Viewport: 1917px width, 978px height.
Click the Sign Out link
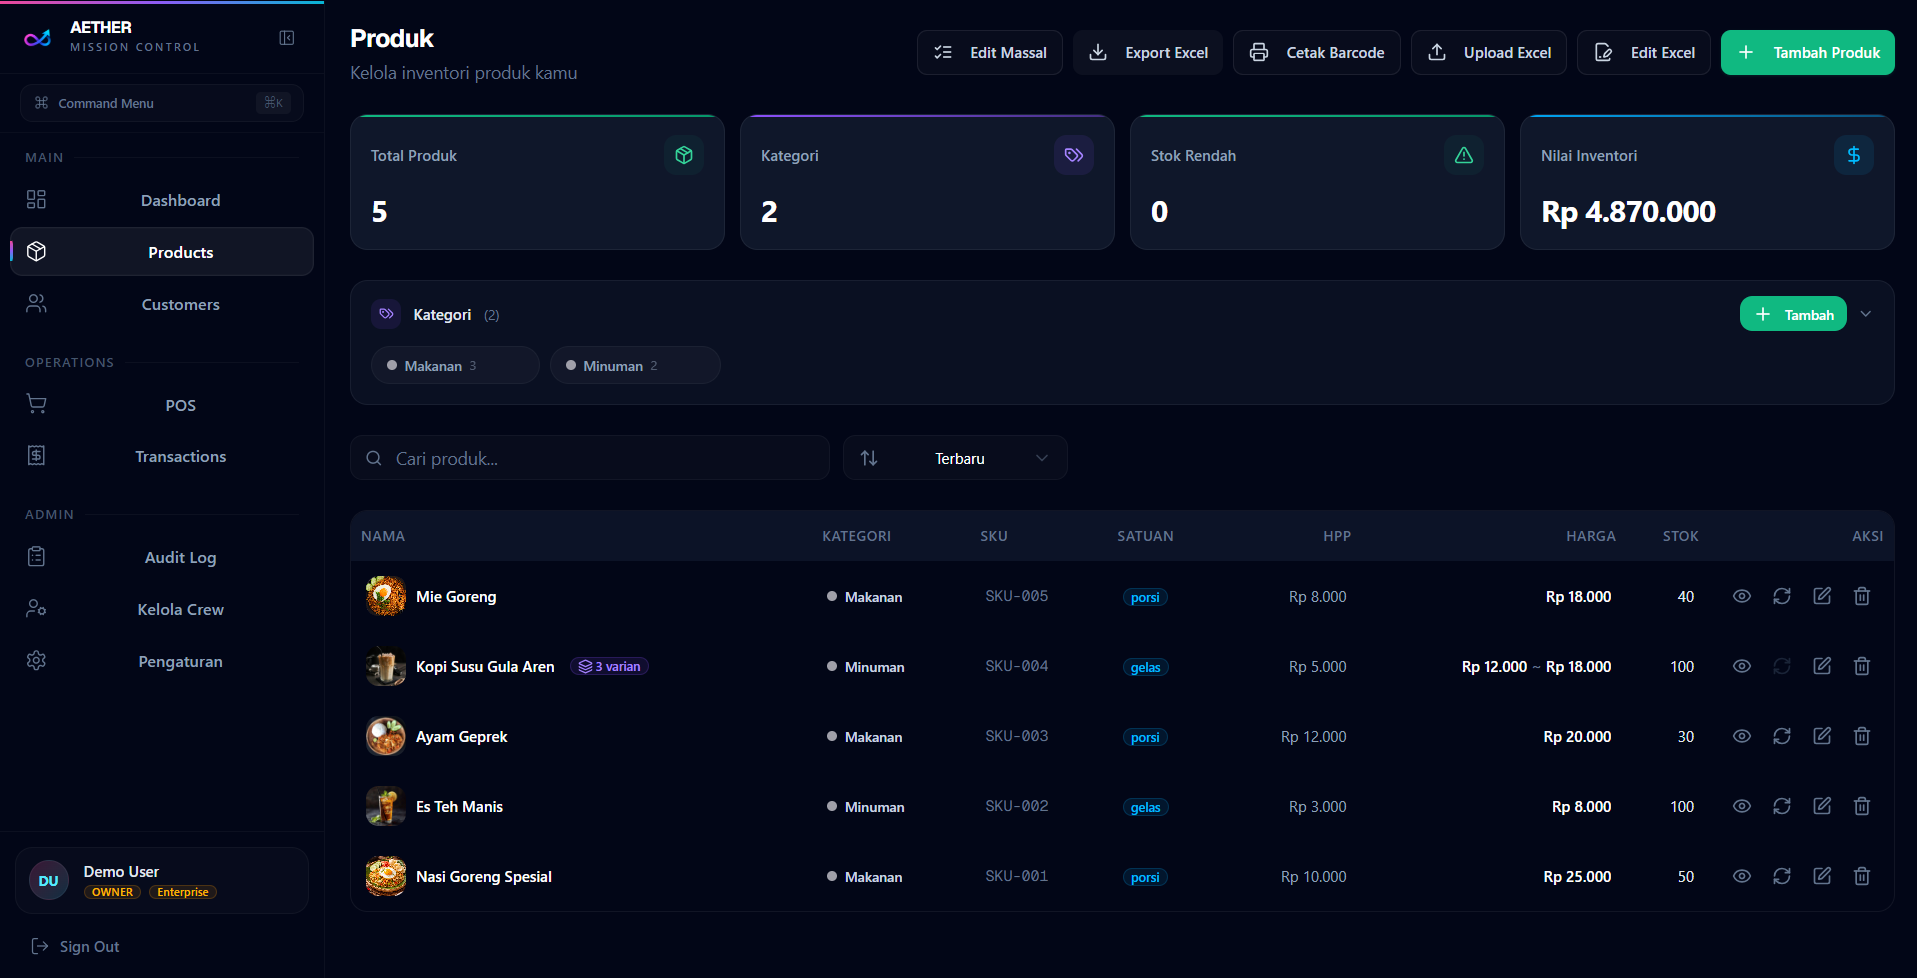76,946
